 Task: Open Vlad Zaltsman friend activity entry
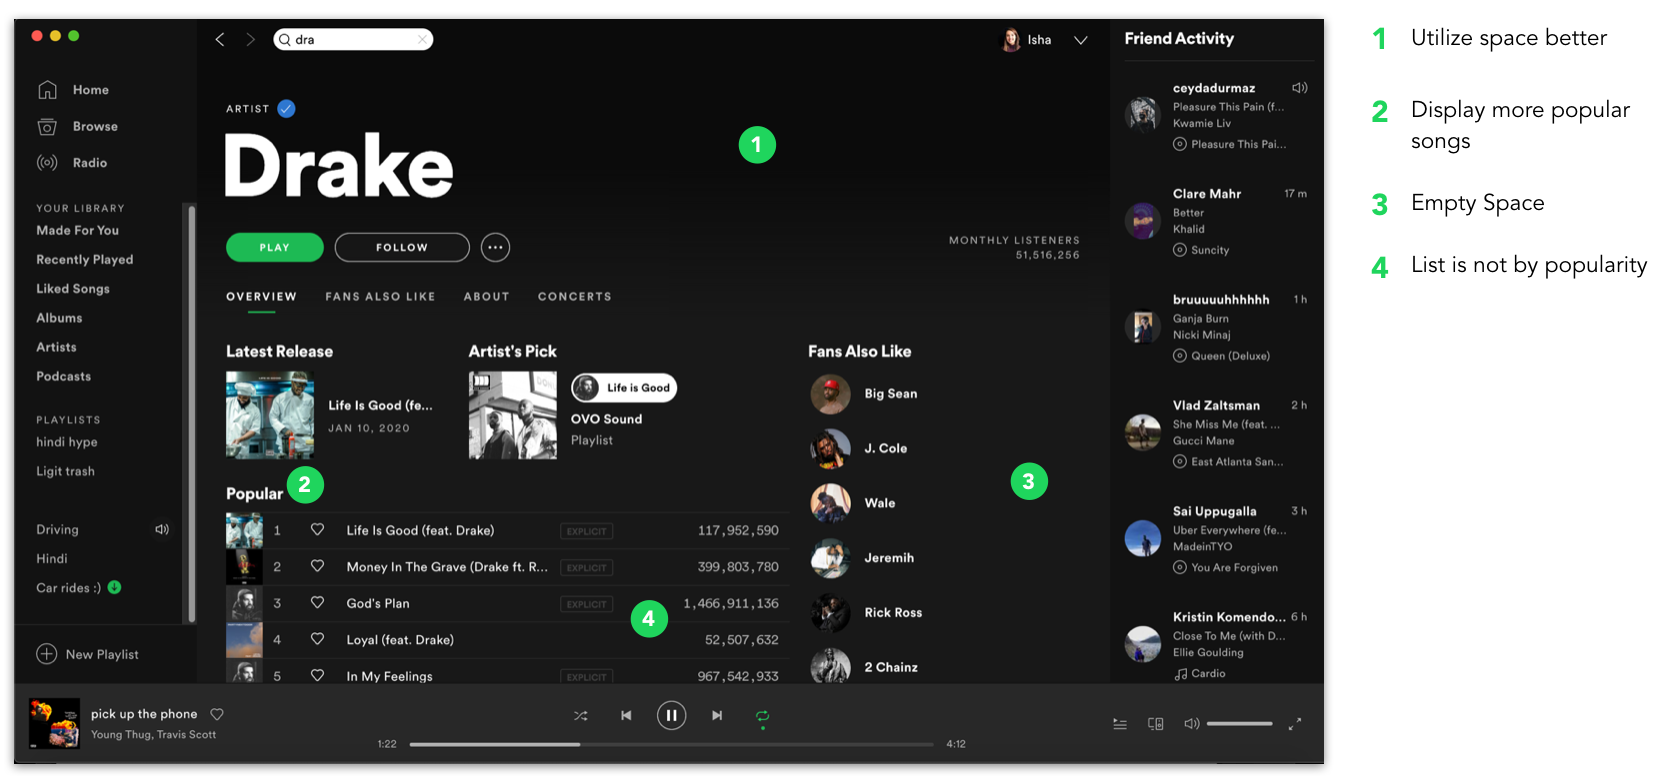(1216, 433)
